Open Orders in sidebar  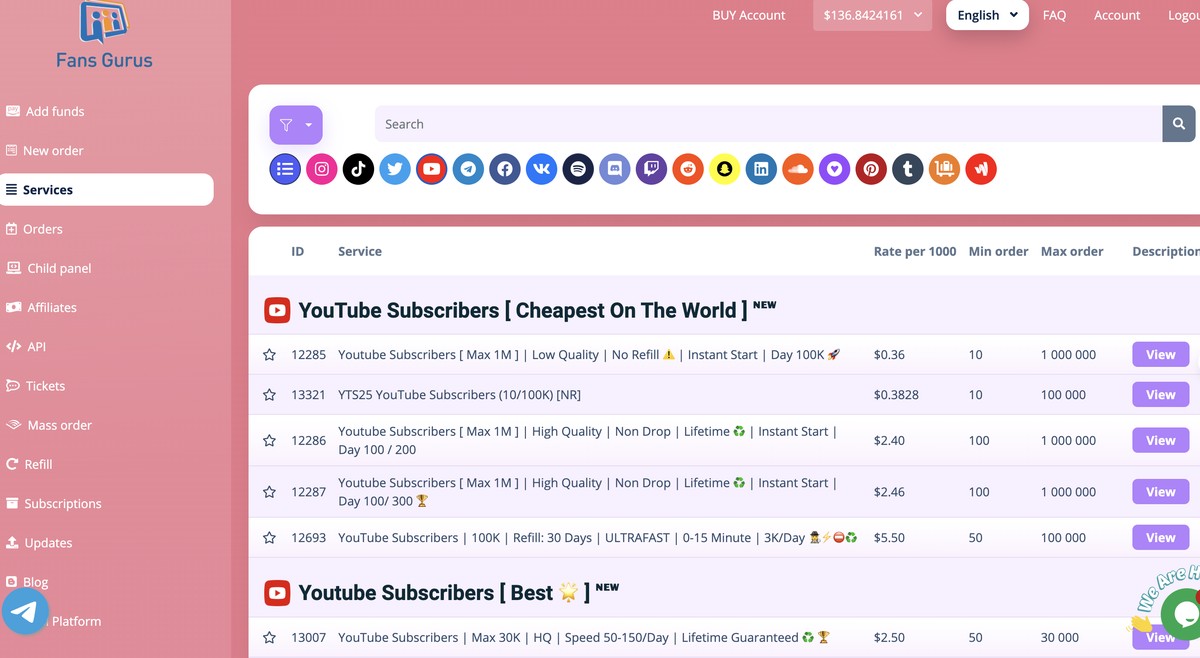(34, 229)
